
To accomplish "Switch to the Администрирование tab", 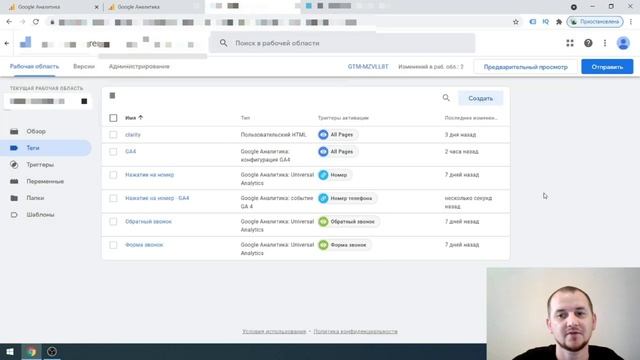I will [x=139, y=67].
